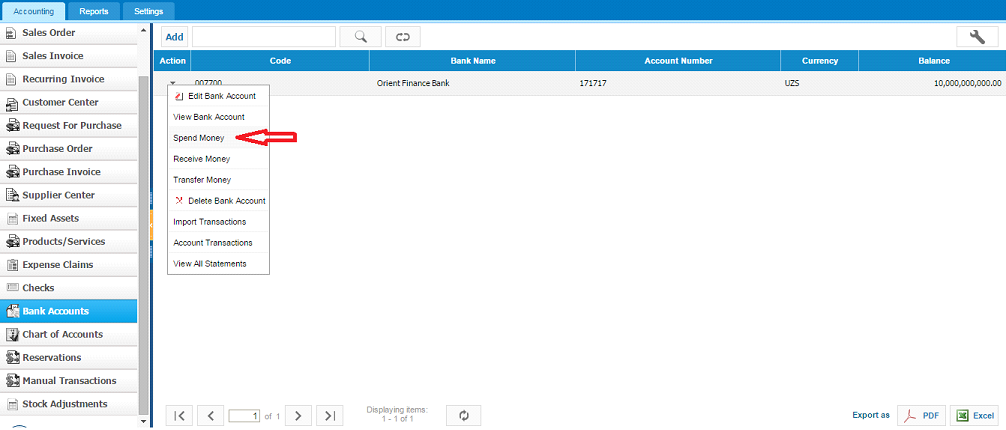
Task: Export the list to Excel
Action: pyautogui.click(x=974, y=416)
